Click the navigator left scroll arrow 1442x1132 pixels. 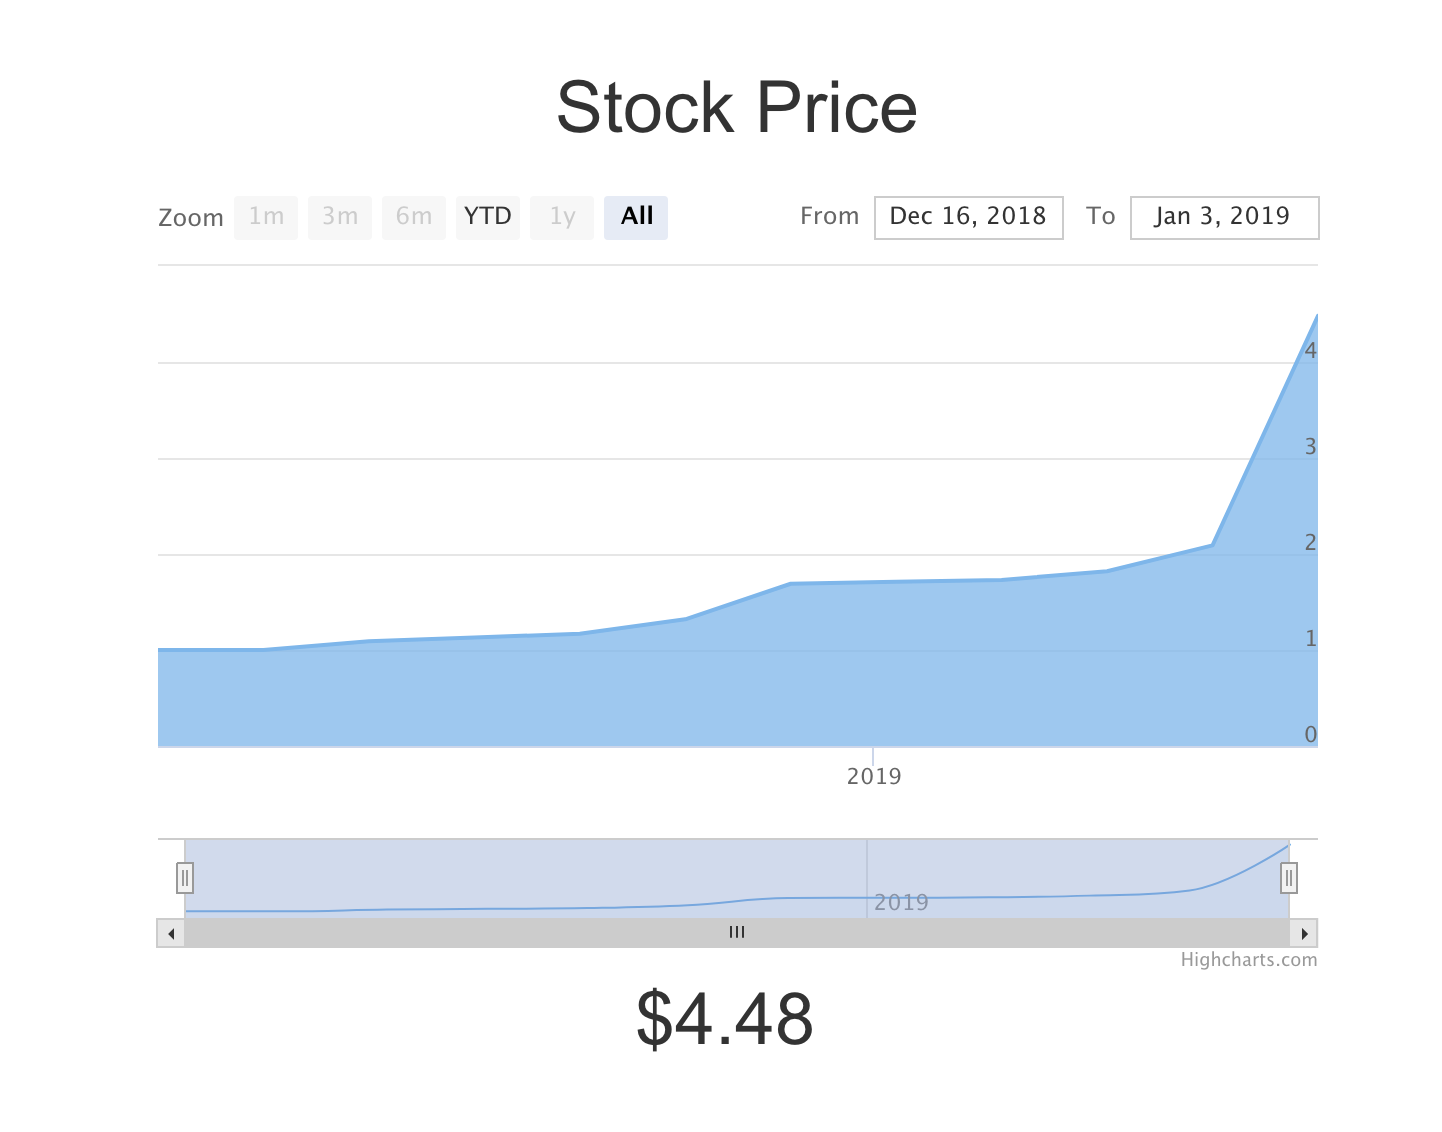(171, 934)
